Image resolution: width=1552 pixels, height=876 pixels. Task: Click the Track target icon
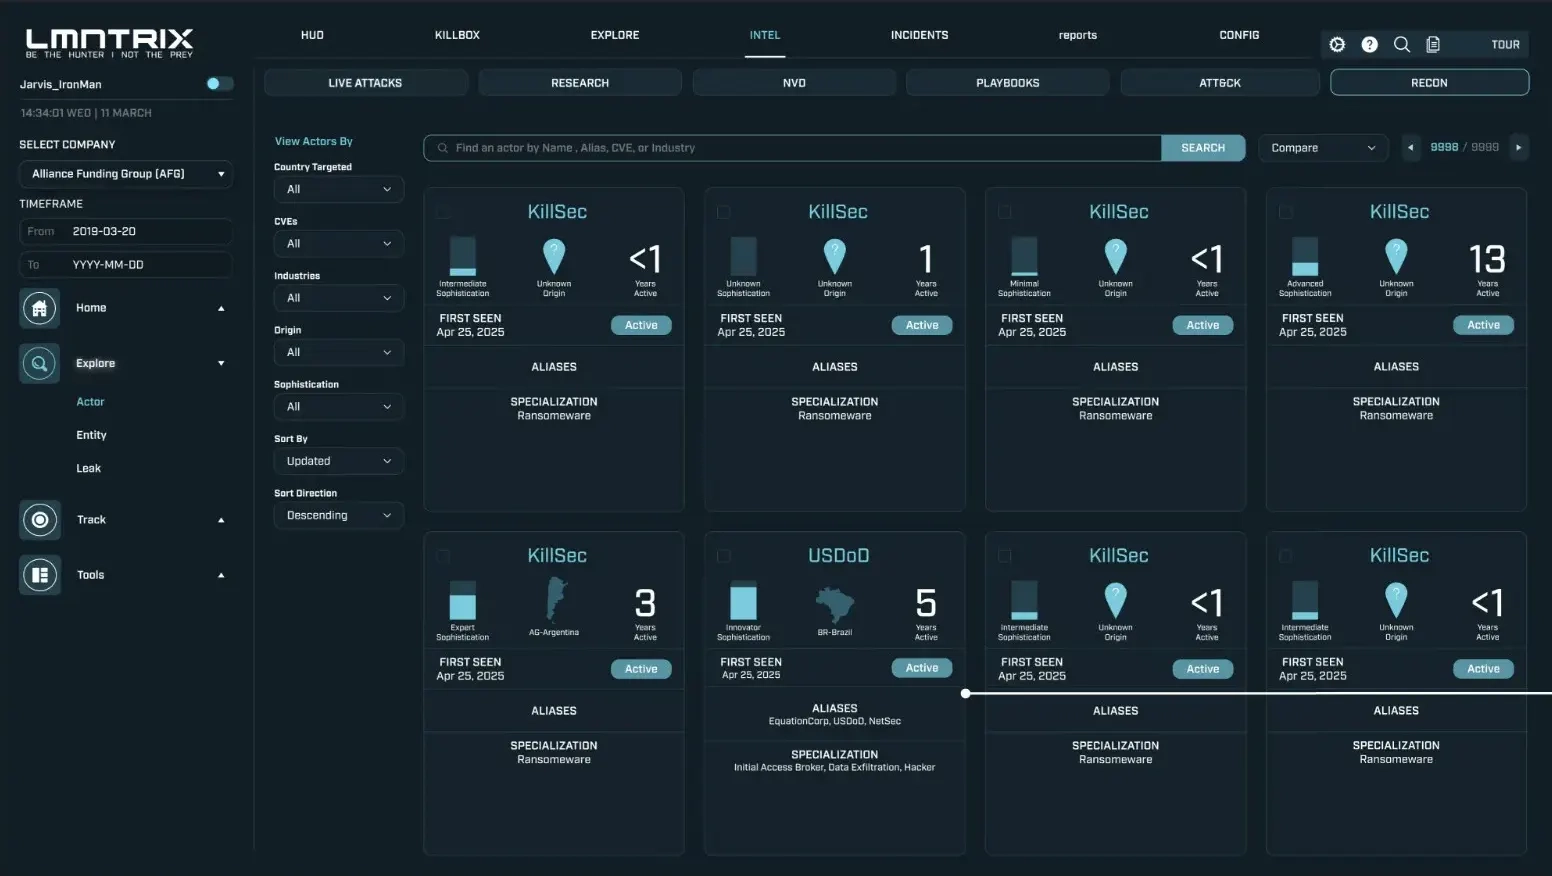pos(40,520)
